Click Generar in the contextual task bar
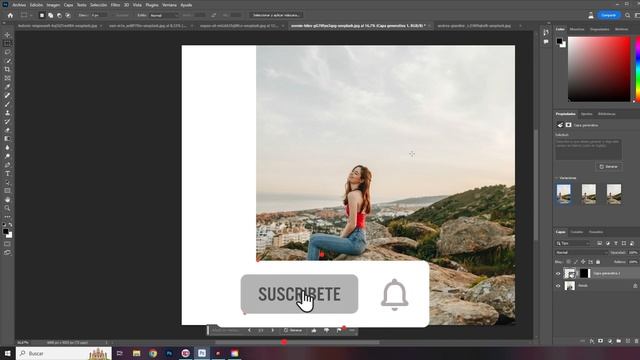 (x=293, y=330)
